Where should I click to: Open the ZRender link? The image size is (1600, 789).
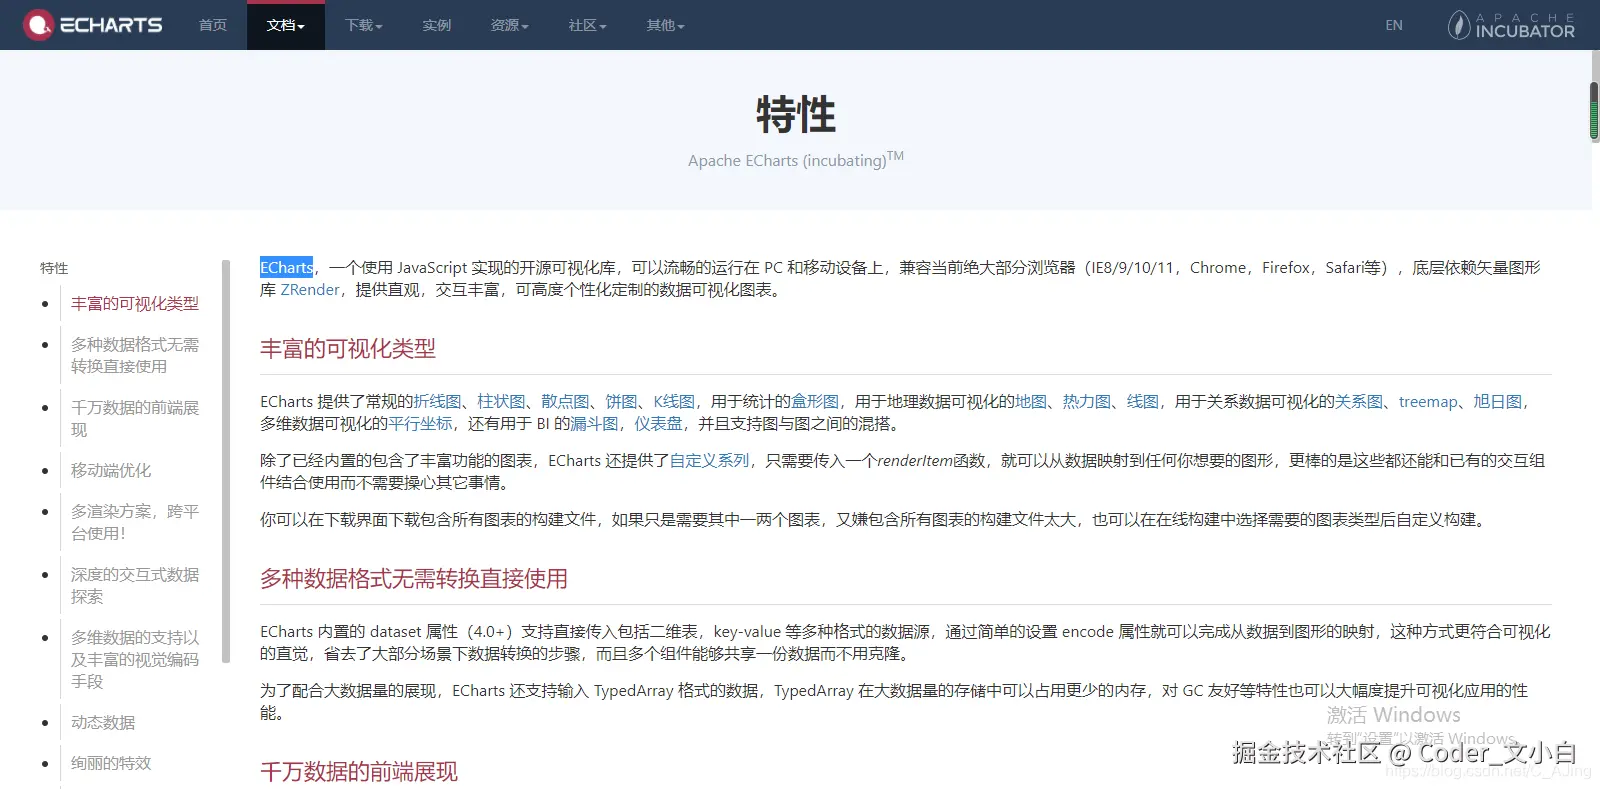coord(310,289)
